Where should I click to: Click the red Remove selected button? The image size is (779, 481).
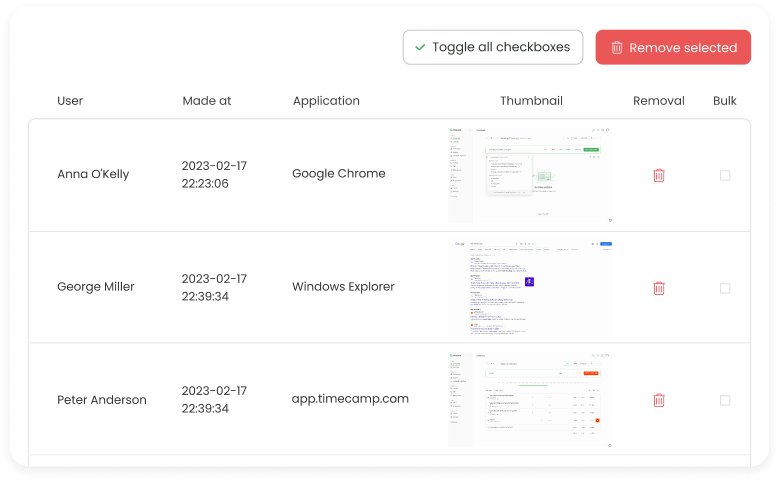pos(673,47)
